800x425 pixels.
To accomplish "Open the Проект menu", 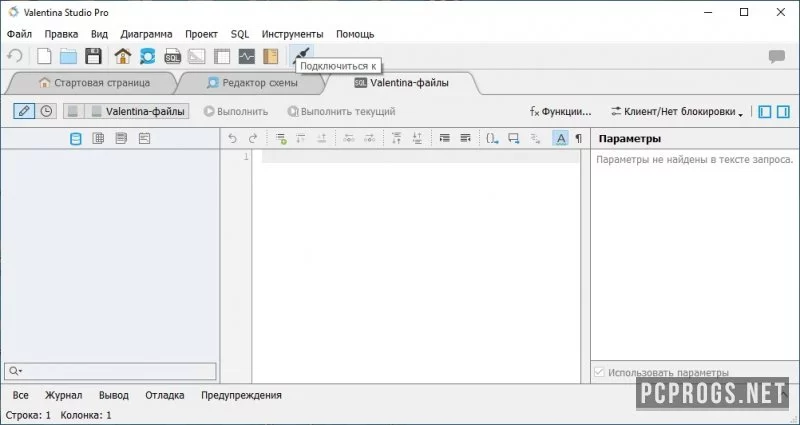I will [x=202, y=34].
